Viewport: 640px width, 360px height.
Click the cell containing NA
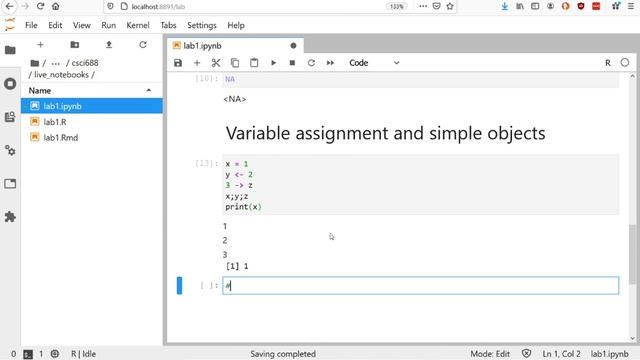[x=420, y=80]
